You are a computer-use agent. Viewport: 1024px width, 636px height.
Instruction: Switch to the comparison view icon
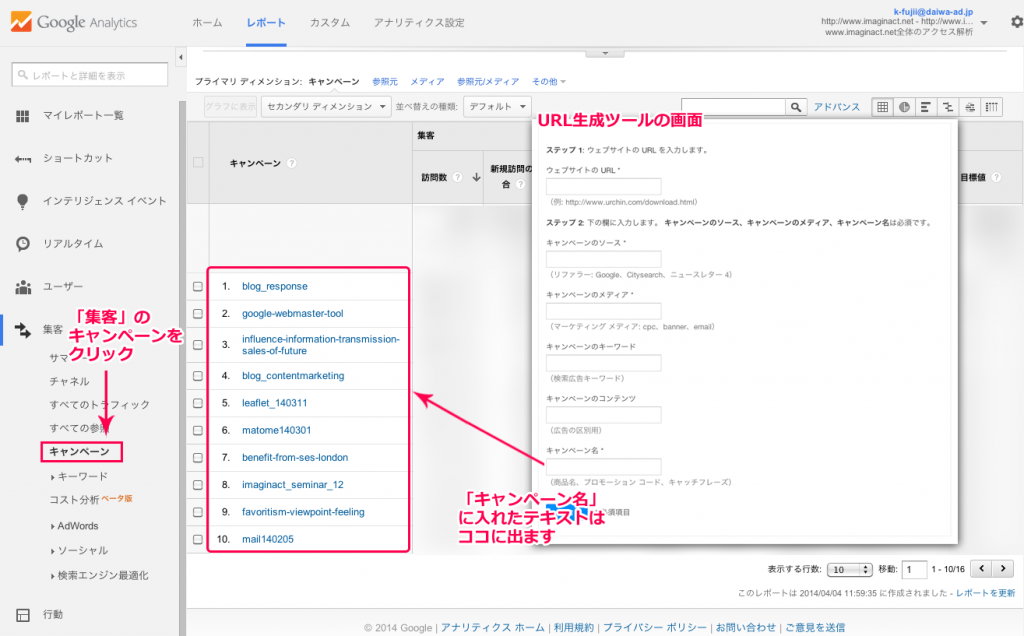point(948,107)
